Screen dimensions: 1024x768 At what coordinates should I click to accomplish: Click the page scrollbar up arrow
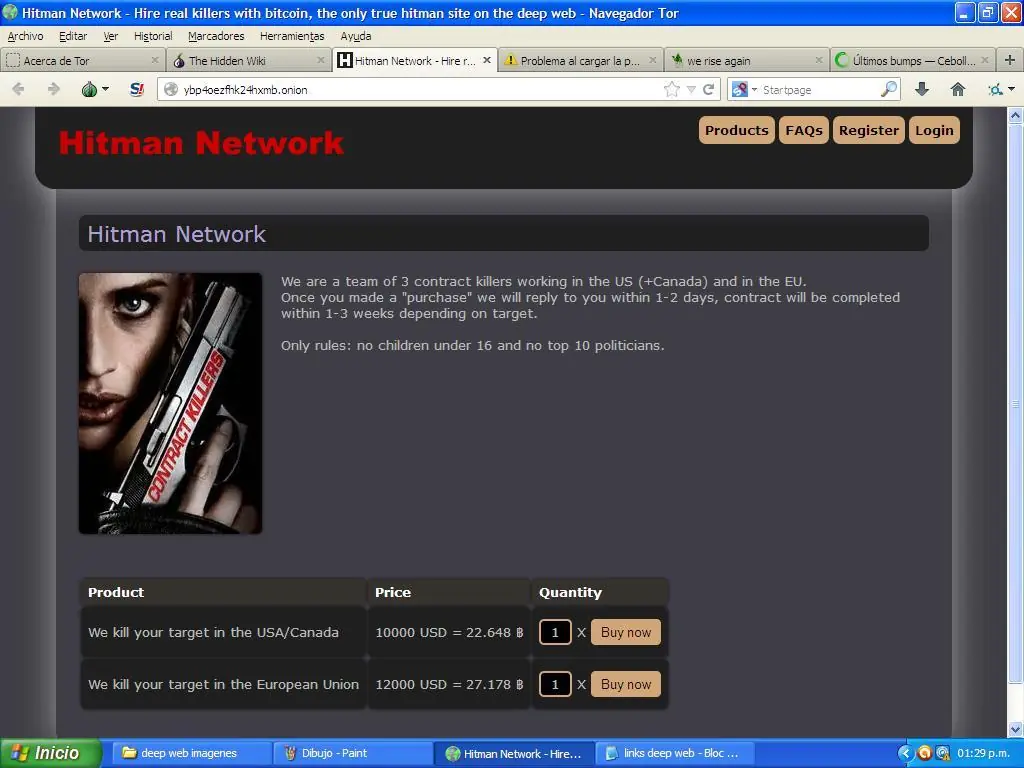click(x=1015, y=116)
